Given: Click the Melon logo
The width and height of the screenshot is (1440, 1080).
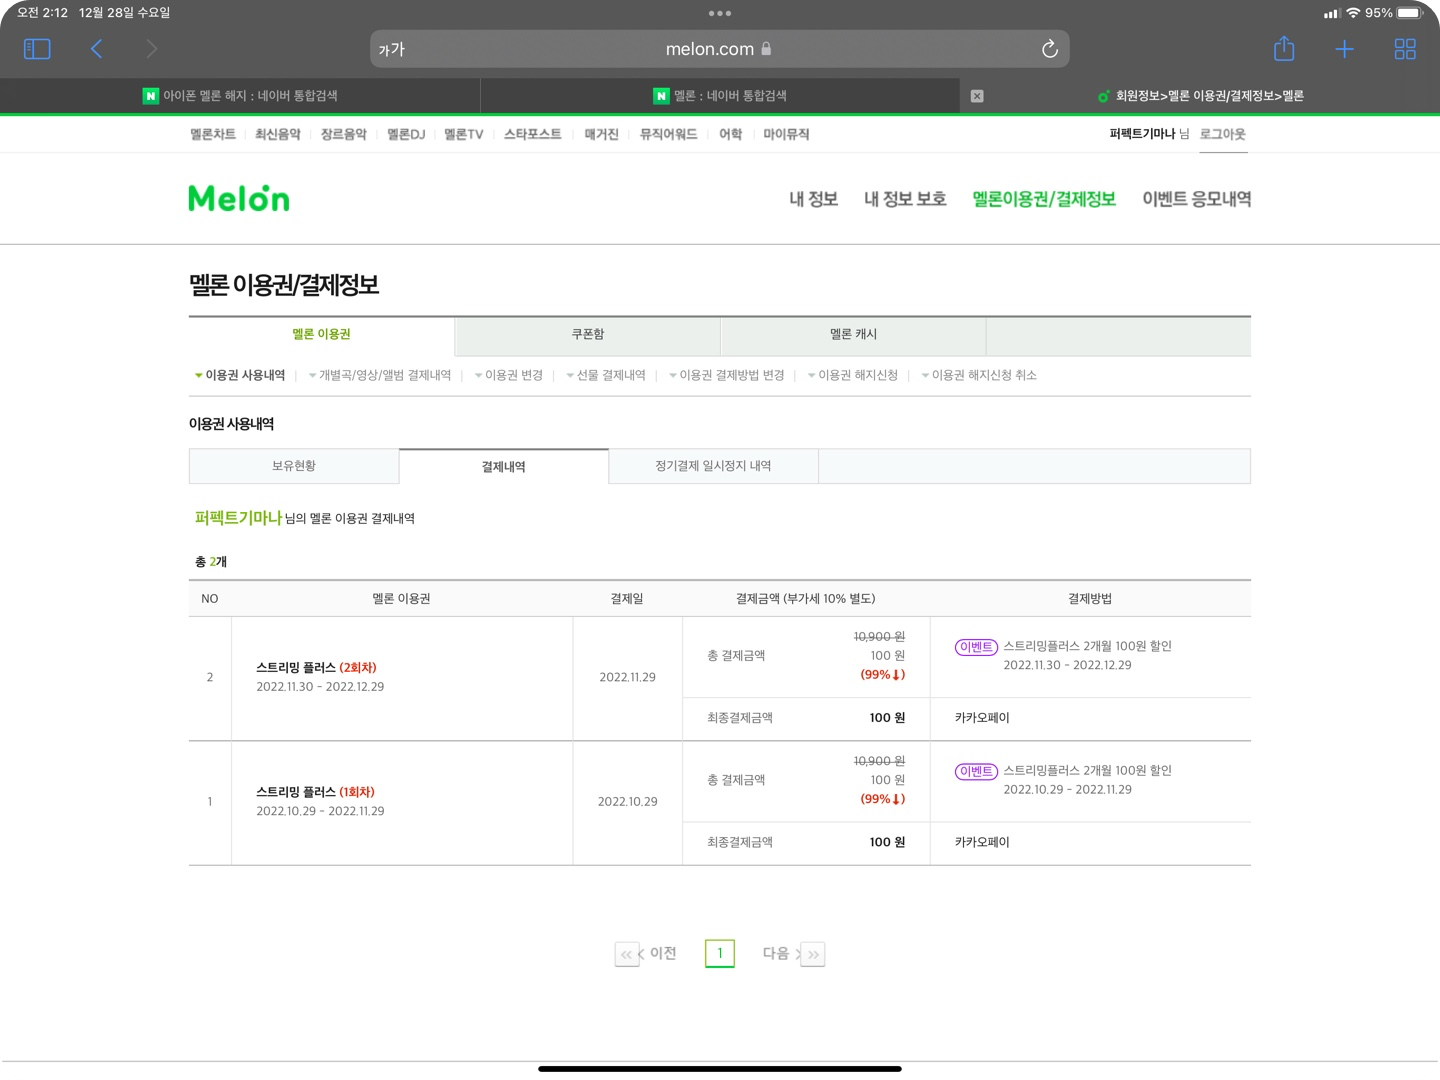Looking at the screenshot, I should click(239, 198).
